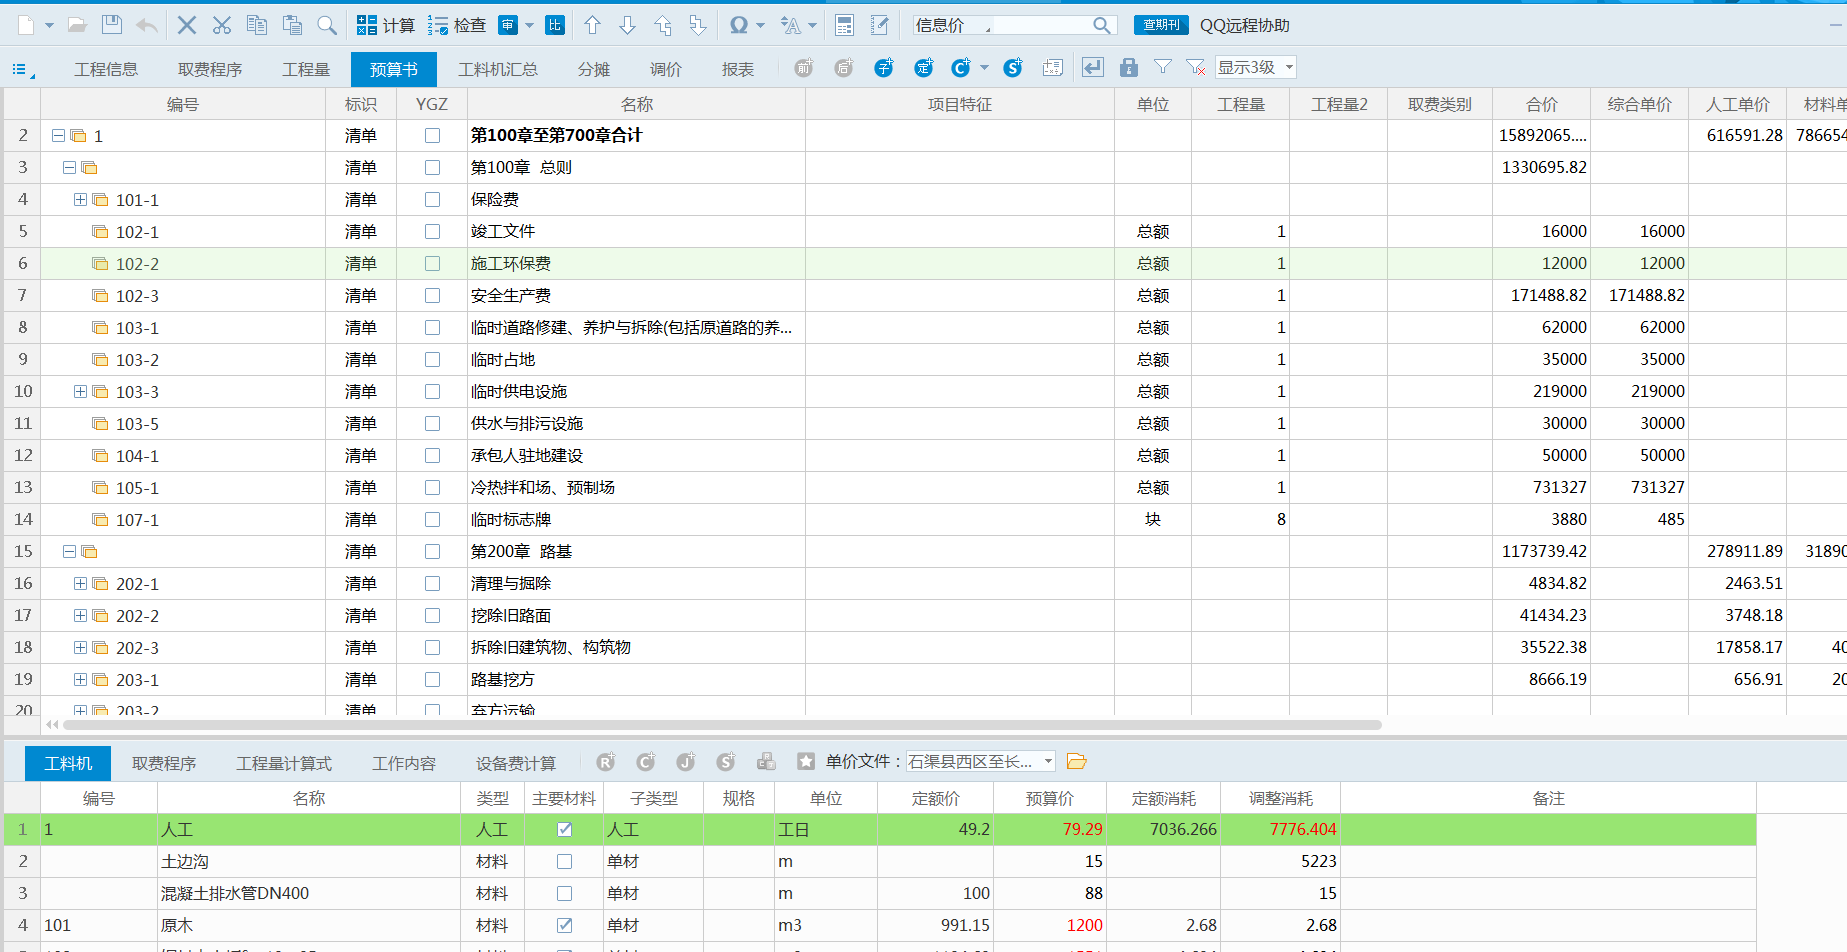
Task: Click the new file icon
Action: [x=26, y=25]
